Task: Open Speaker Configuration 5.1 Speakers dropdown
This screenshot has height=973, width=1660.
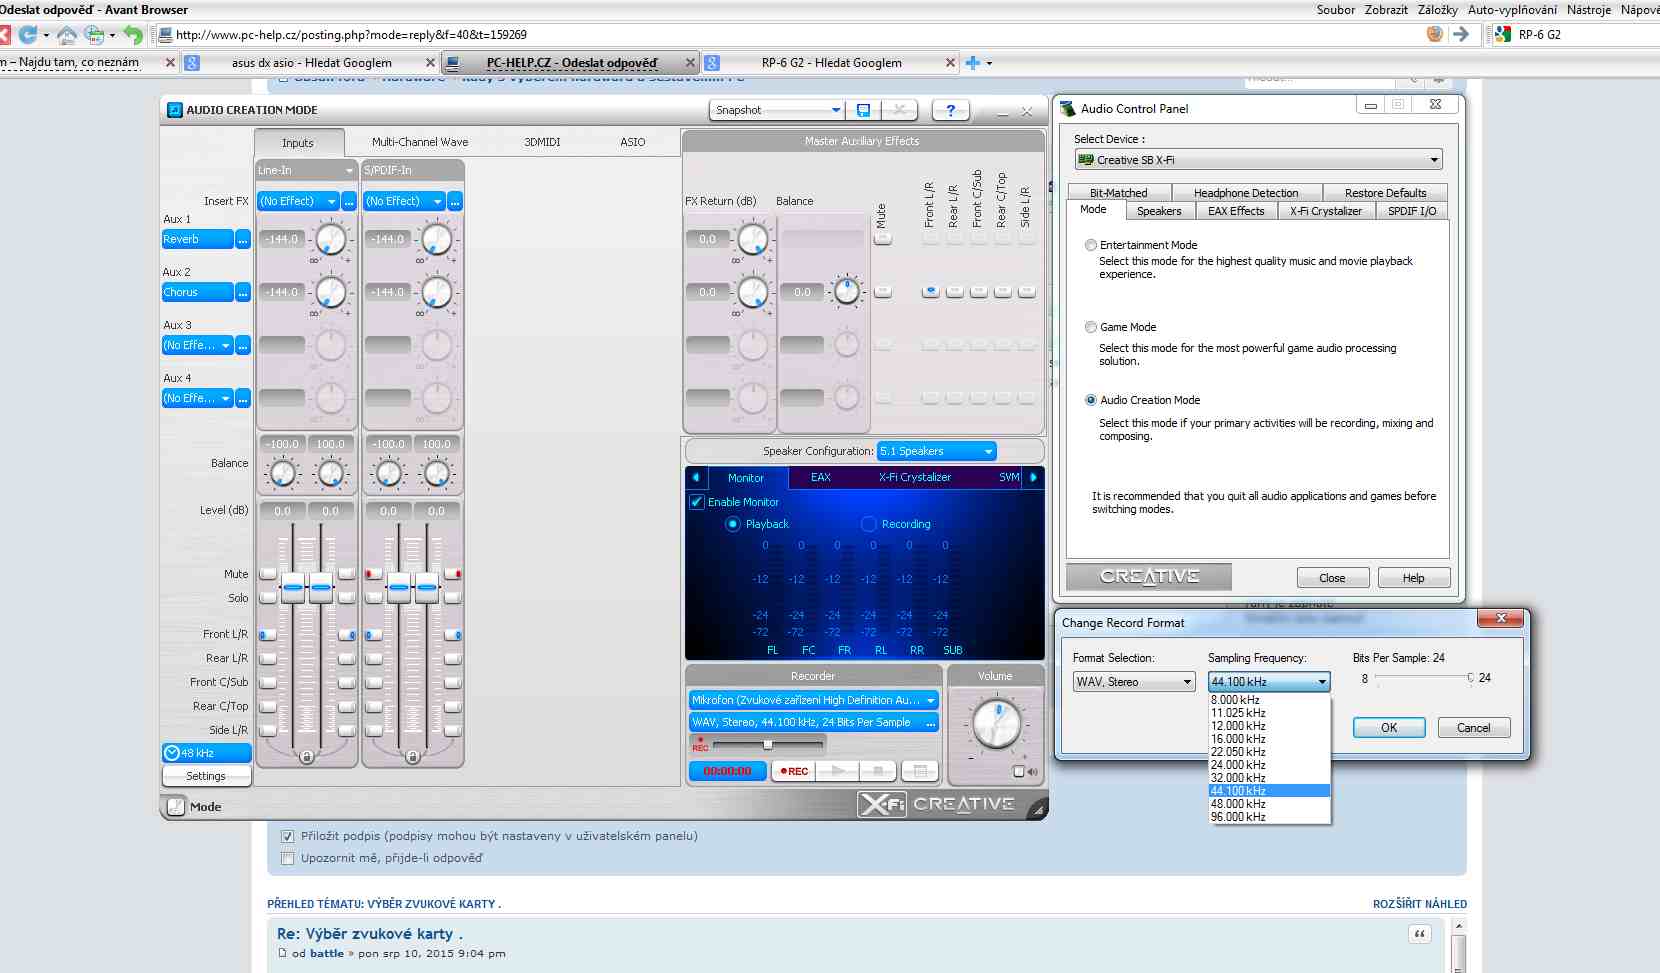Action: 936,451
